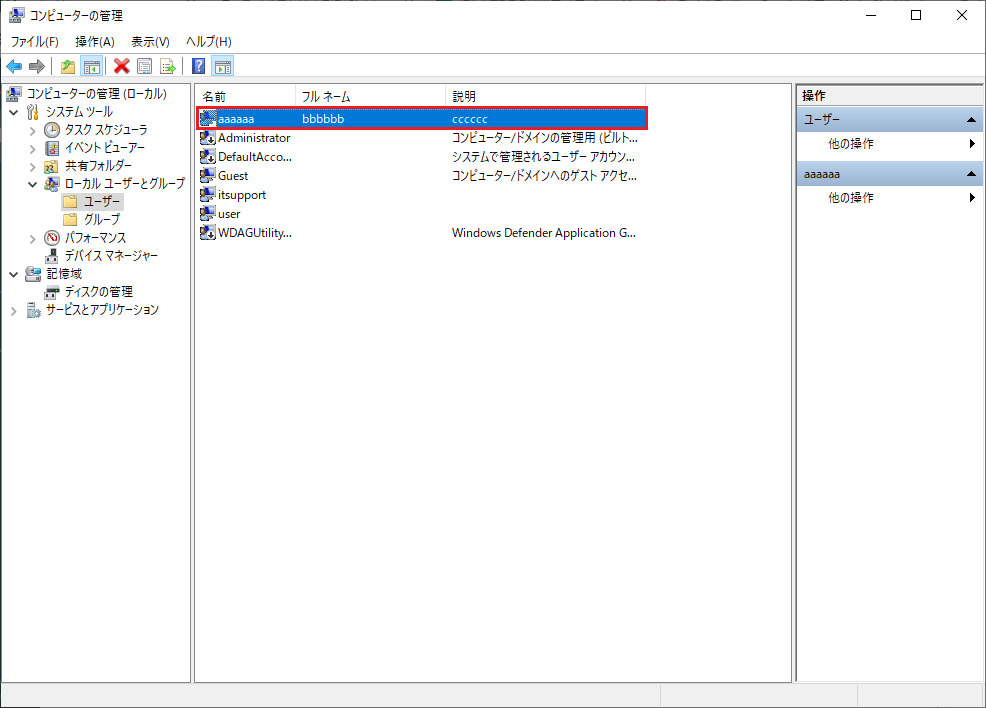This screenshot has height=708, width=986.
Task: Select the グループ folder in tree
Action: (101, 219)
